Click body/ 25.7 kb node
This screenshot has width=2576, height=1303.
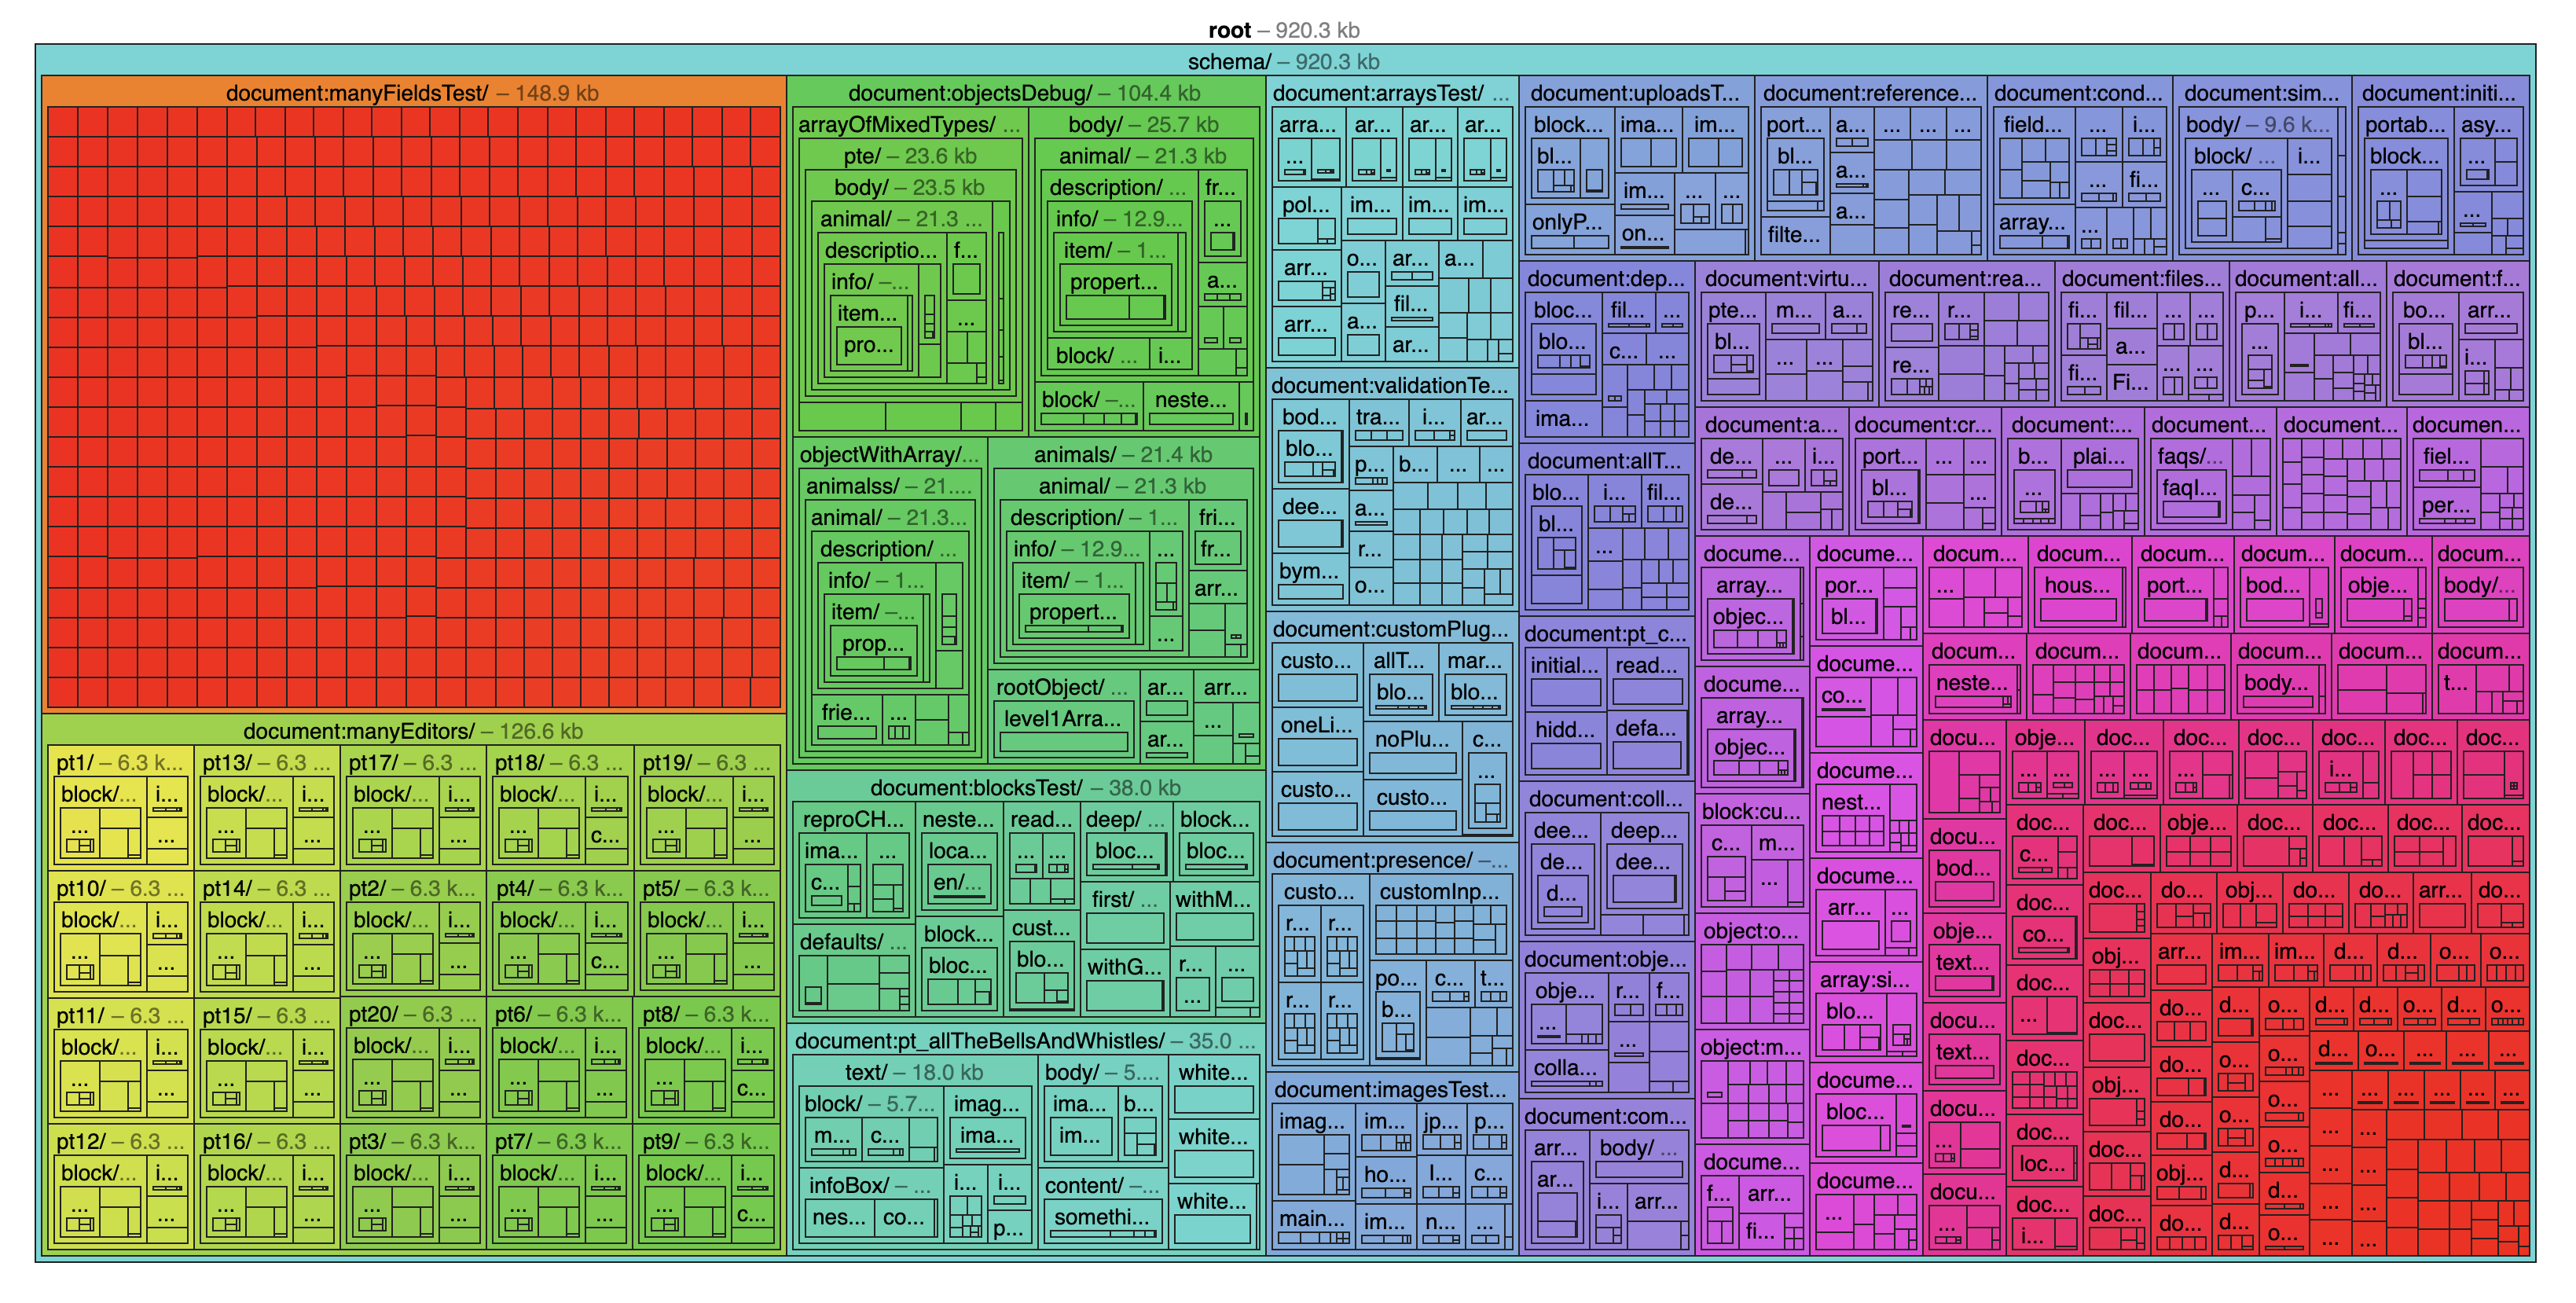tap(1143, 125)
